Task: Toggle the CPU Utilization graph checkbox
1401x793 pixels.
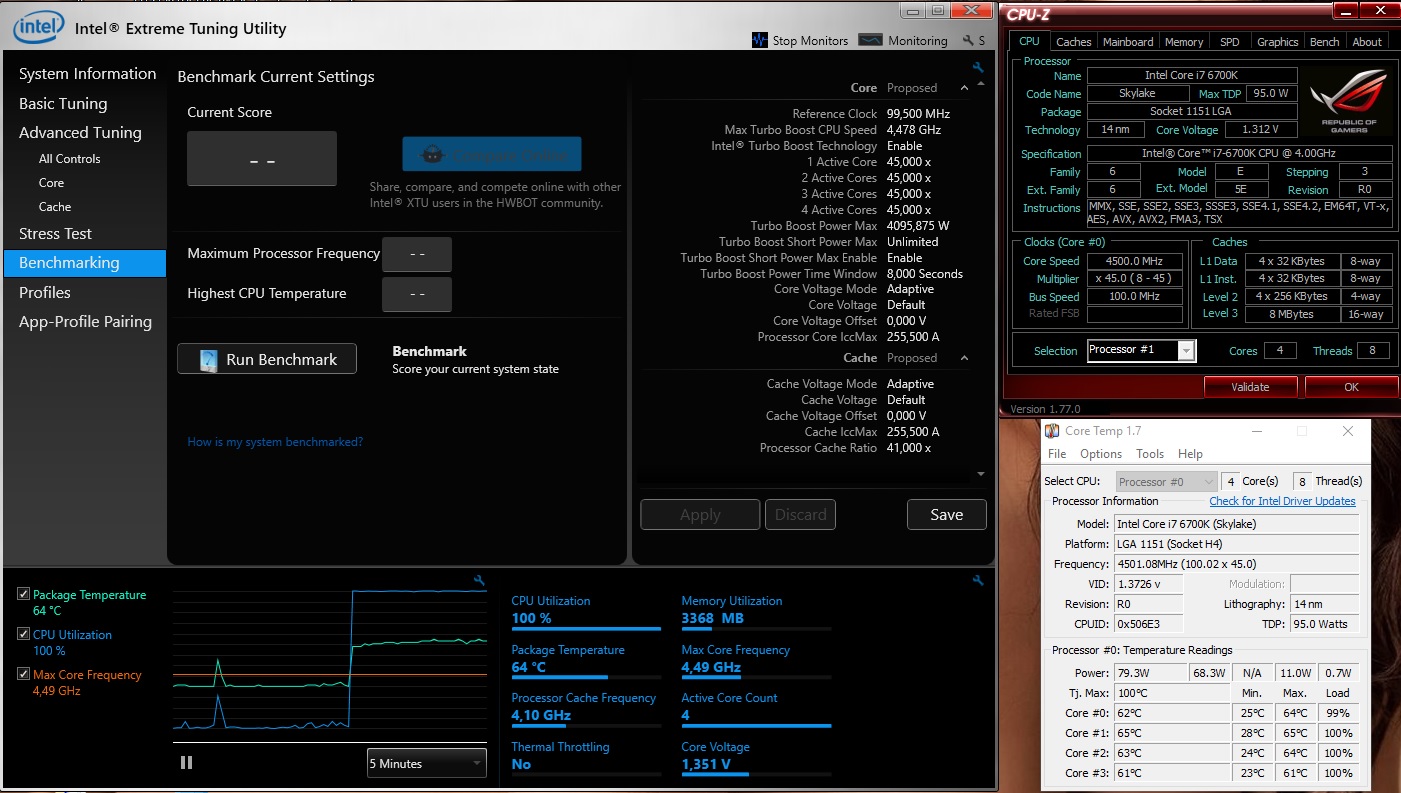Action: [x=23, y=634]
